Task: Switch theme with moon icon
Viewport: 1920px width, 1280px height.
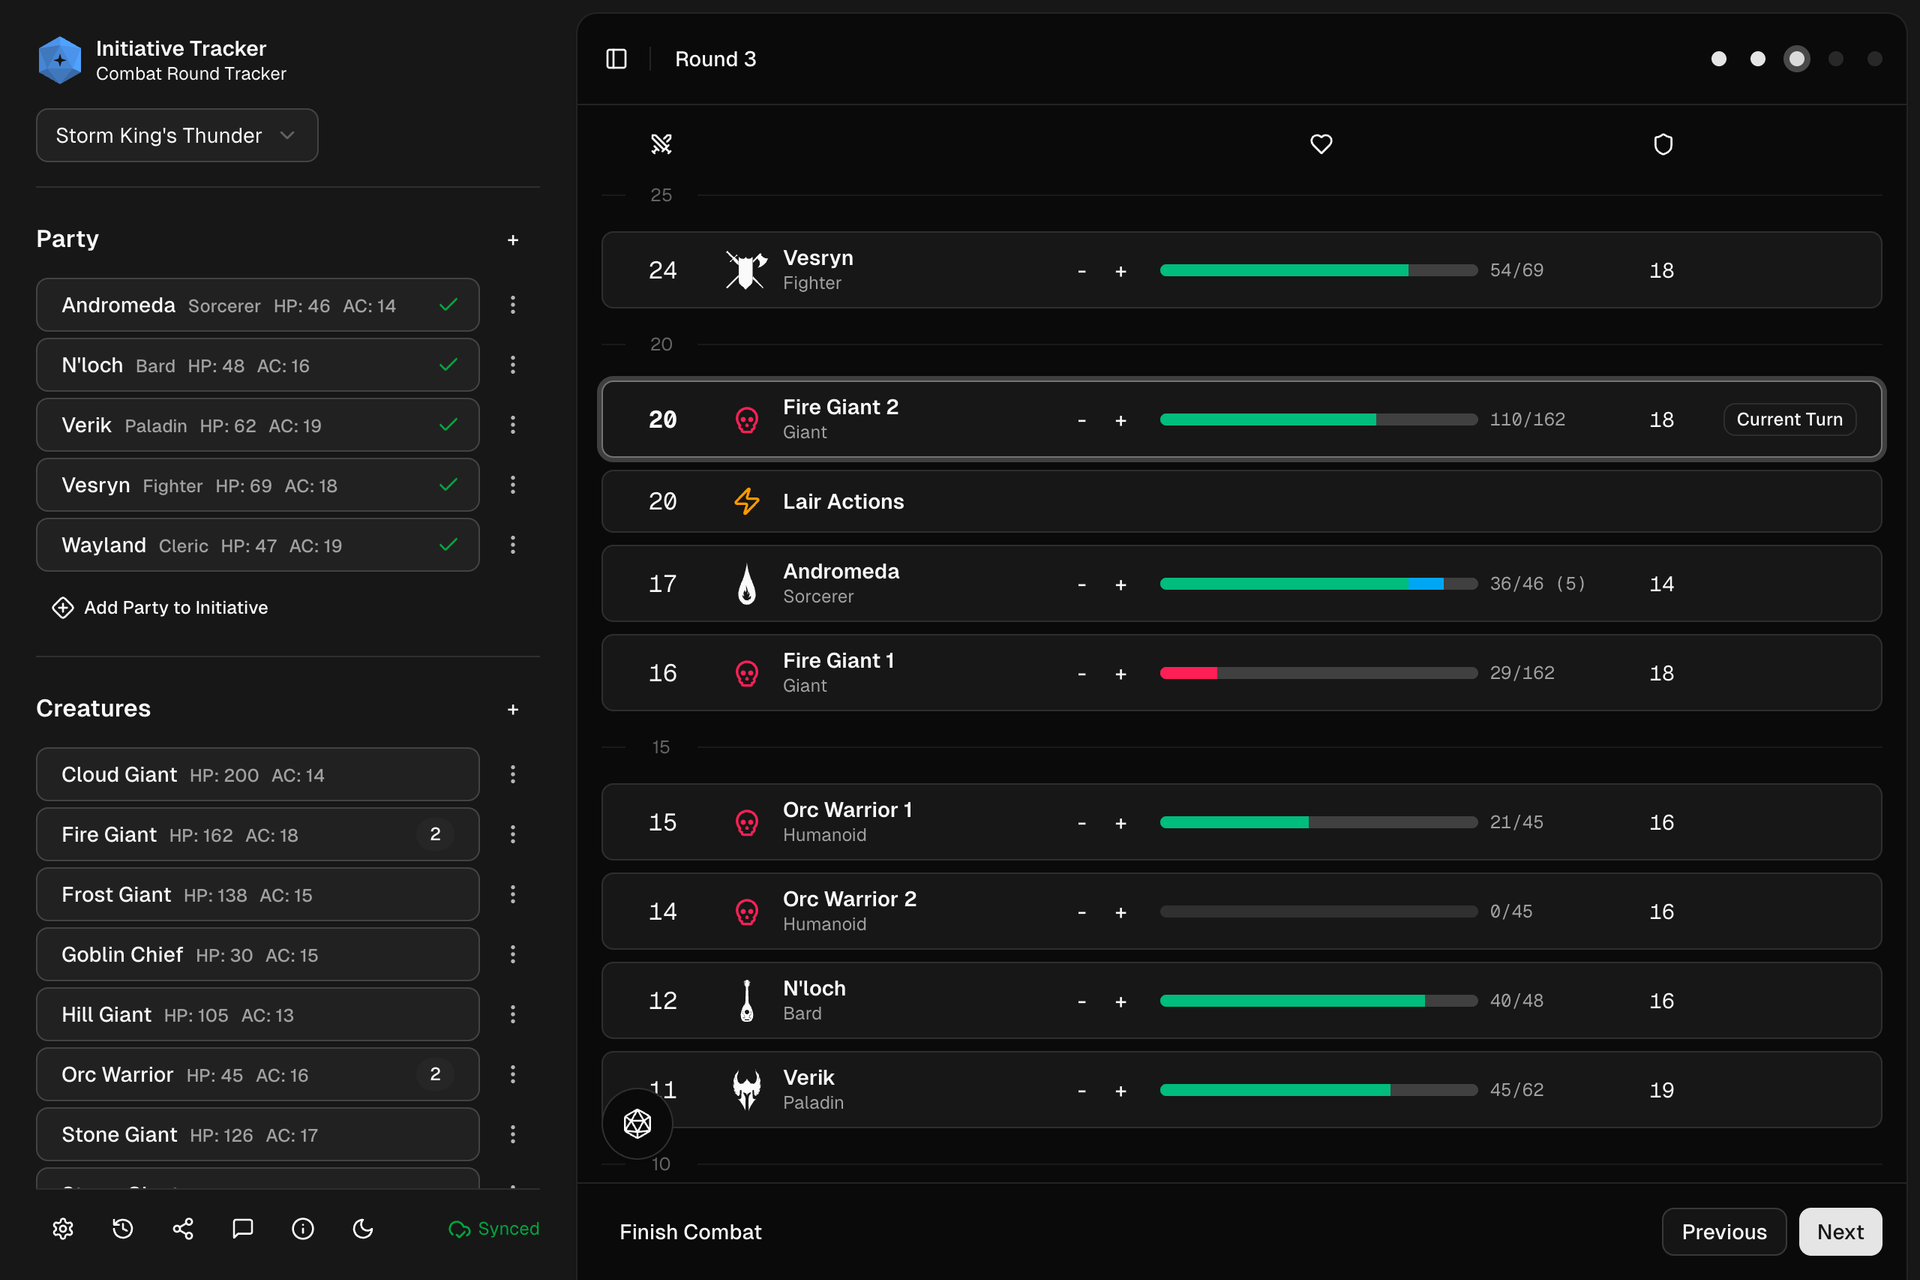Action: coord(363,1229)
